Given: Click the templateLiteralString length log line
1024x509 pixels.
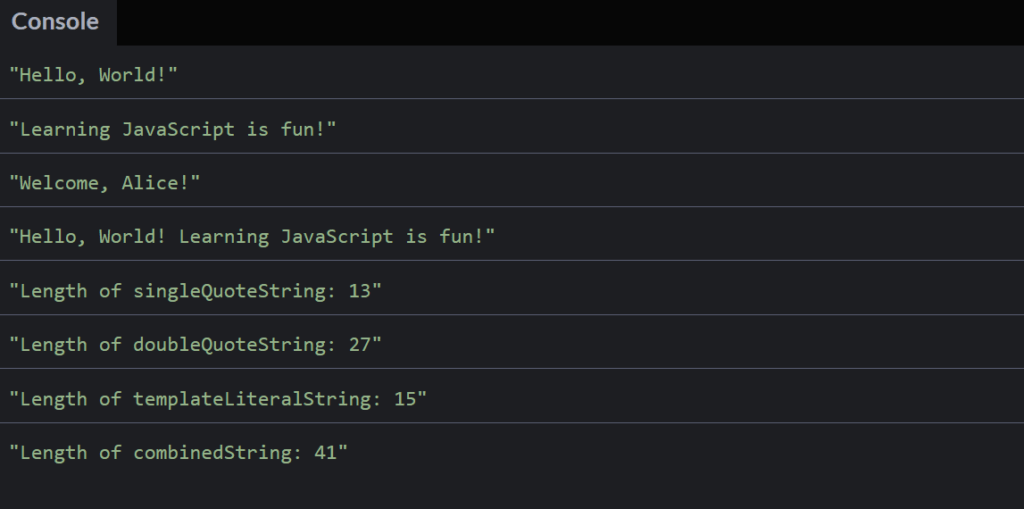Looking at the screenshot, I should pyautogui.click(x=218, y=399).
